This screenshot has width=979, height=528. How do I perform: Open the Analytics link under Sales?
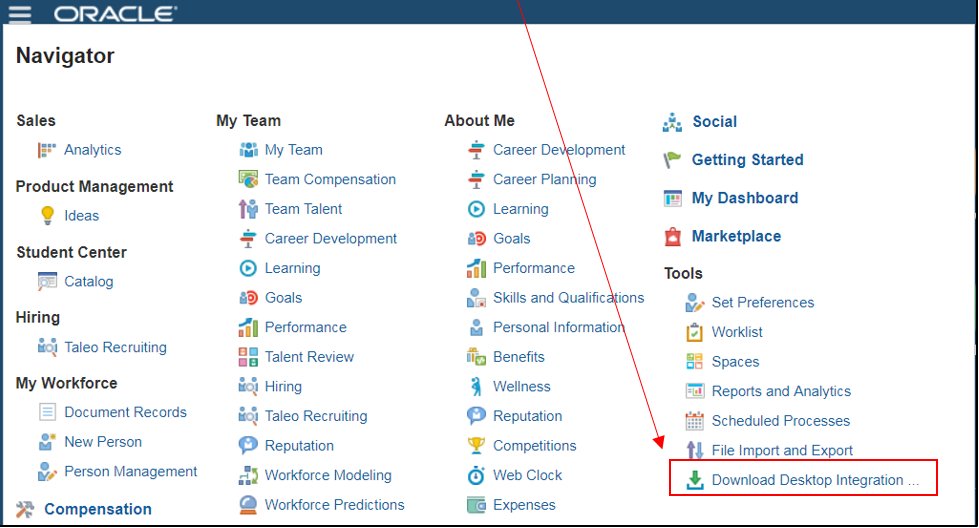click(92, 150)
